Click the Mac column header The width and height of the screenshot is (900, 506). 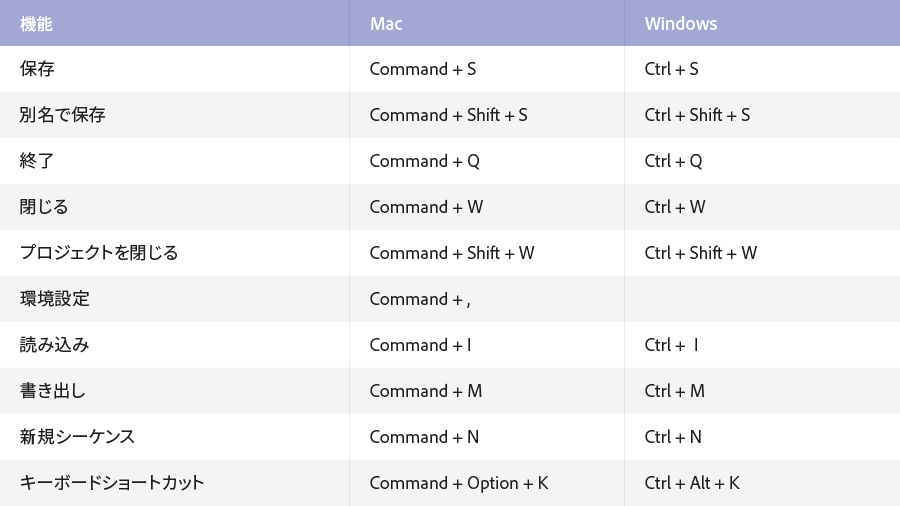386,23
